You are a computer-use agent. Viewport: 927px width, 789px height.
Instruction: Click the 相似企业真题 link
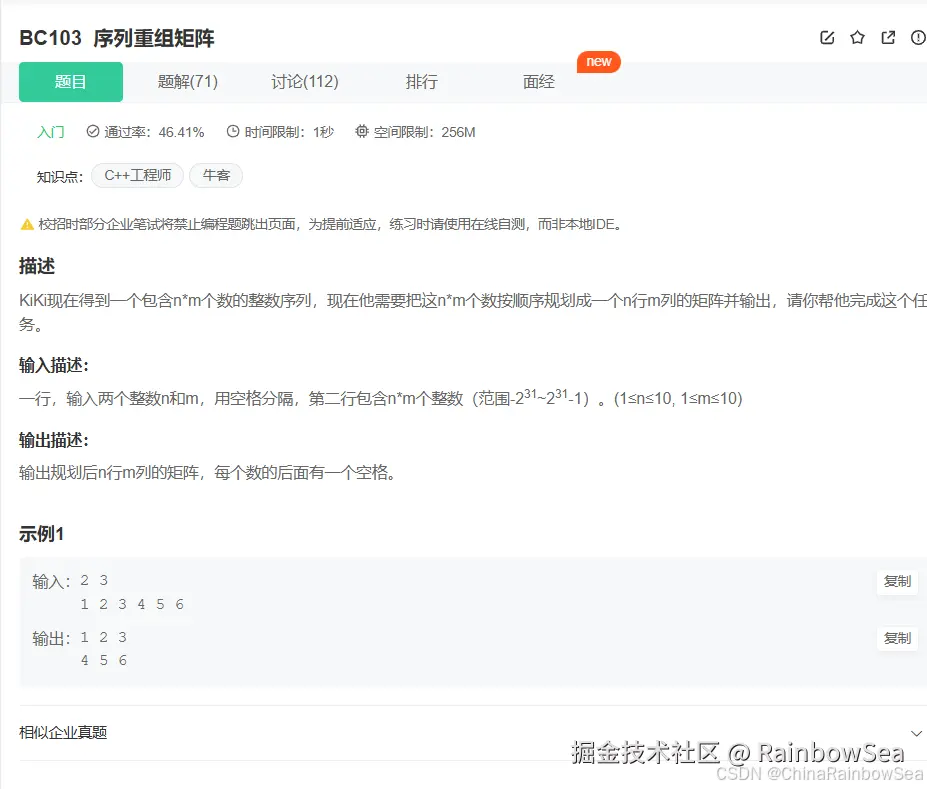[x=61, y=732]
